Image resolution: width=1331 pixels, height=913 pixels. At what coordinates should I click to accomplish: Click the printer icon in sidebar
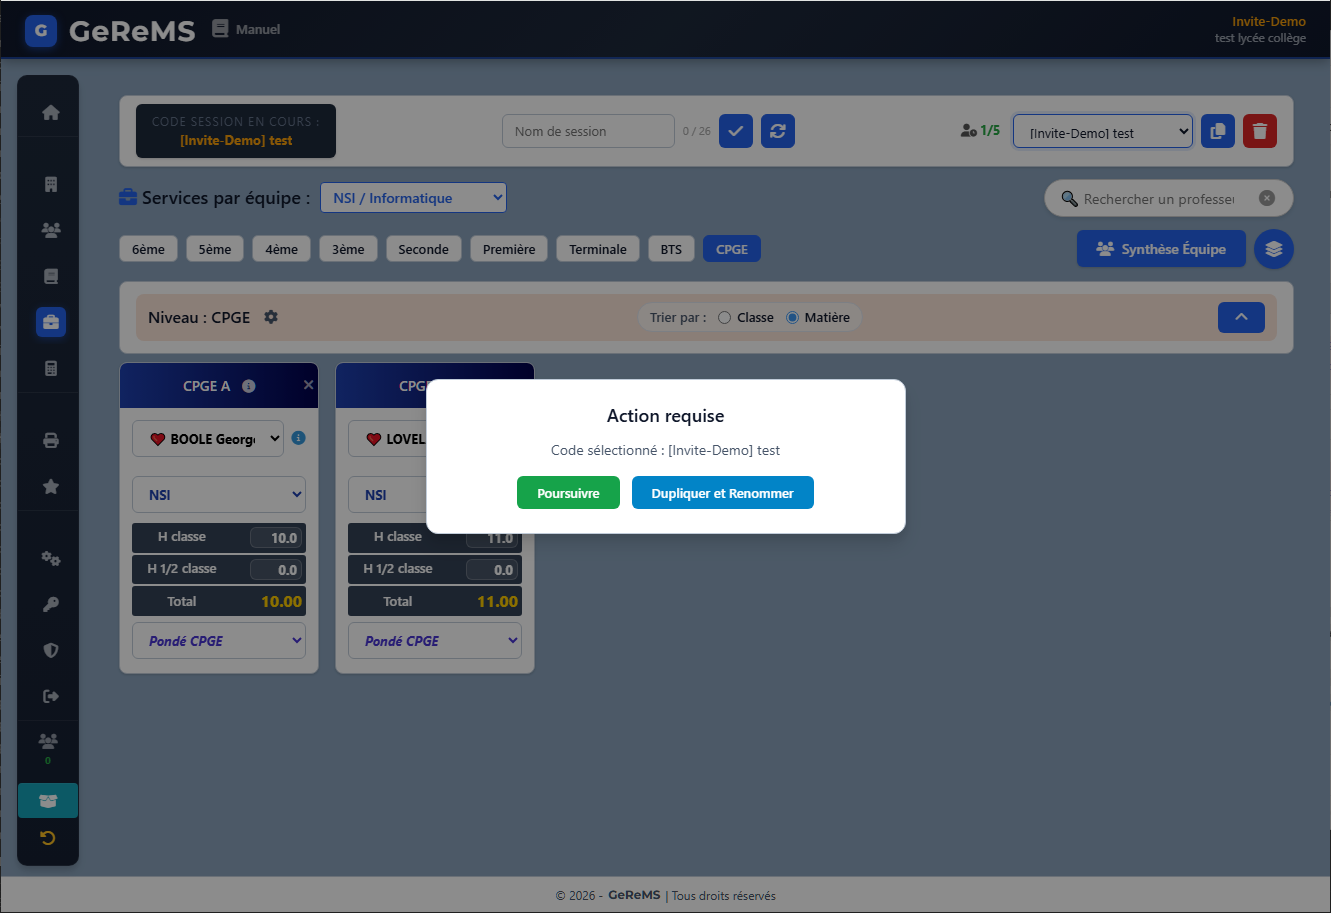(x=50, y=440)
